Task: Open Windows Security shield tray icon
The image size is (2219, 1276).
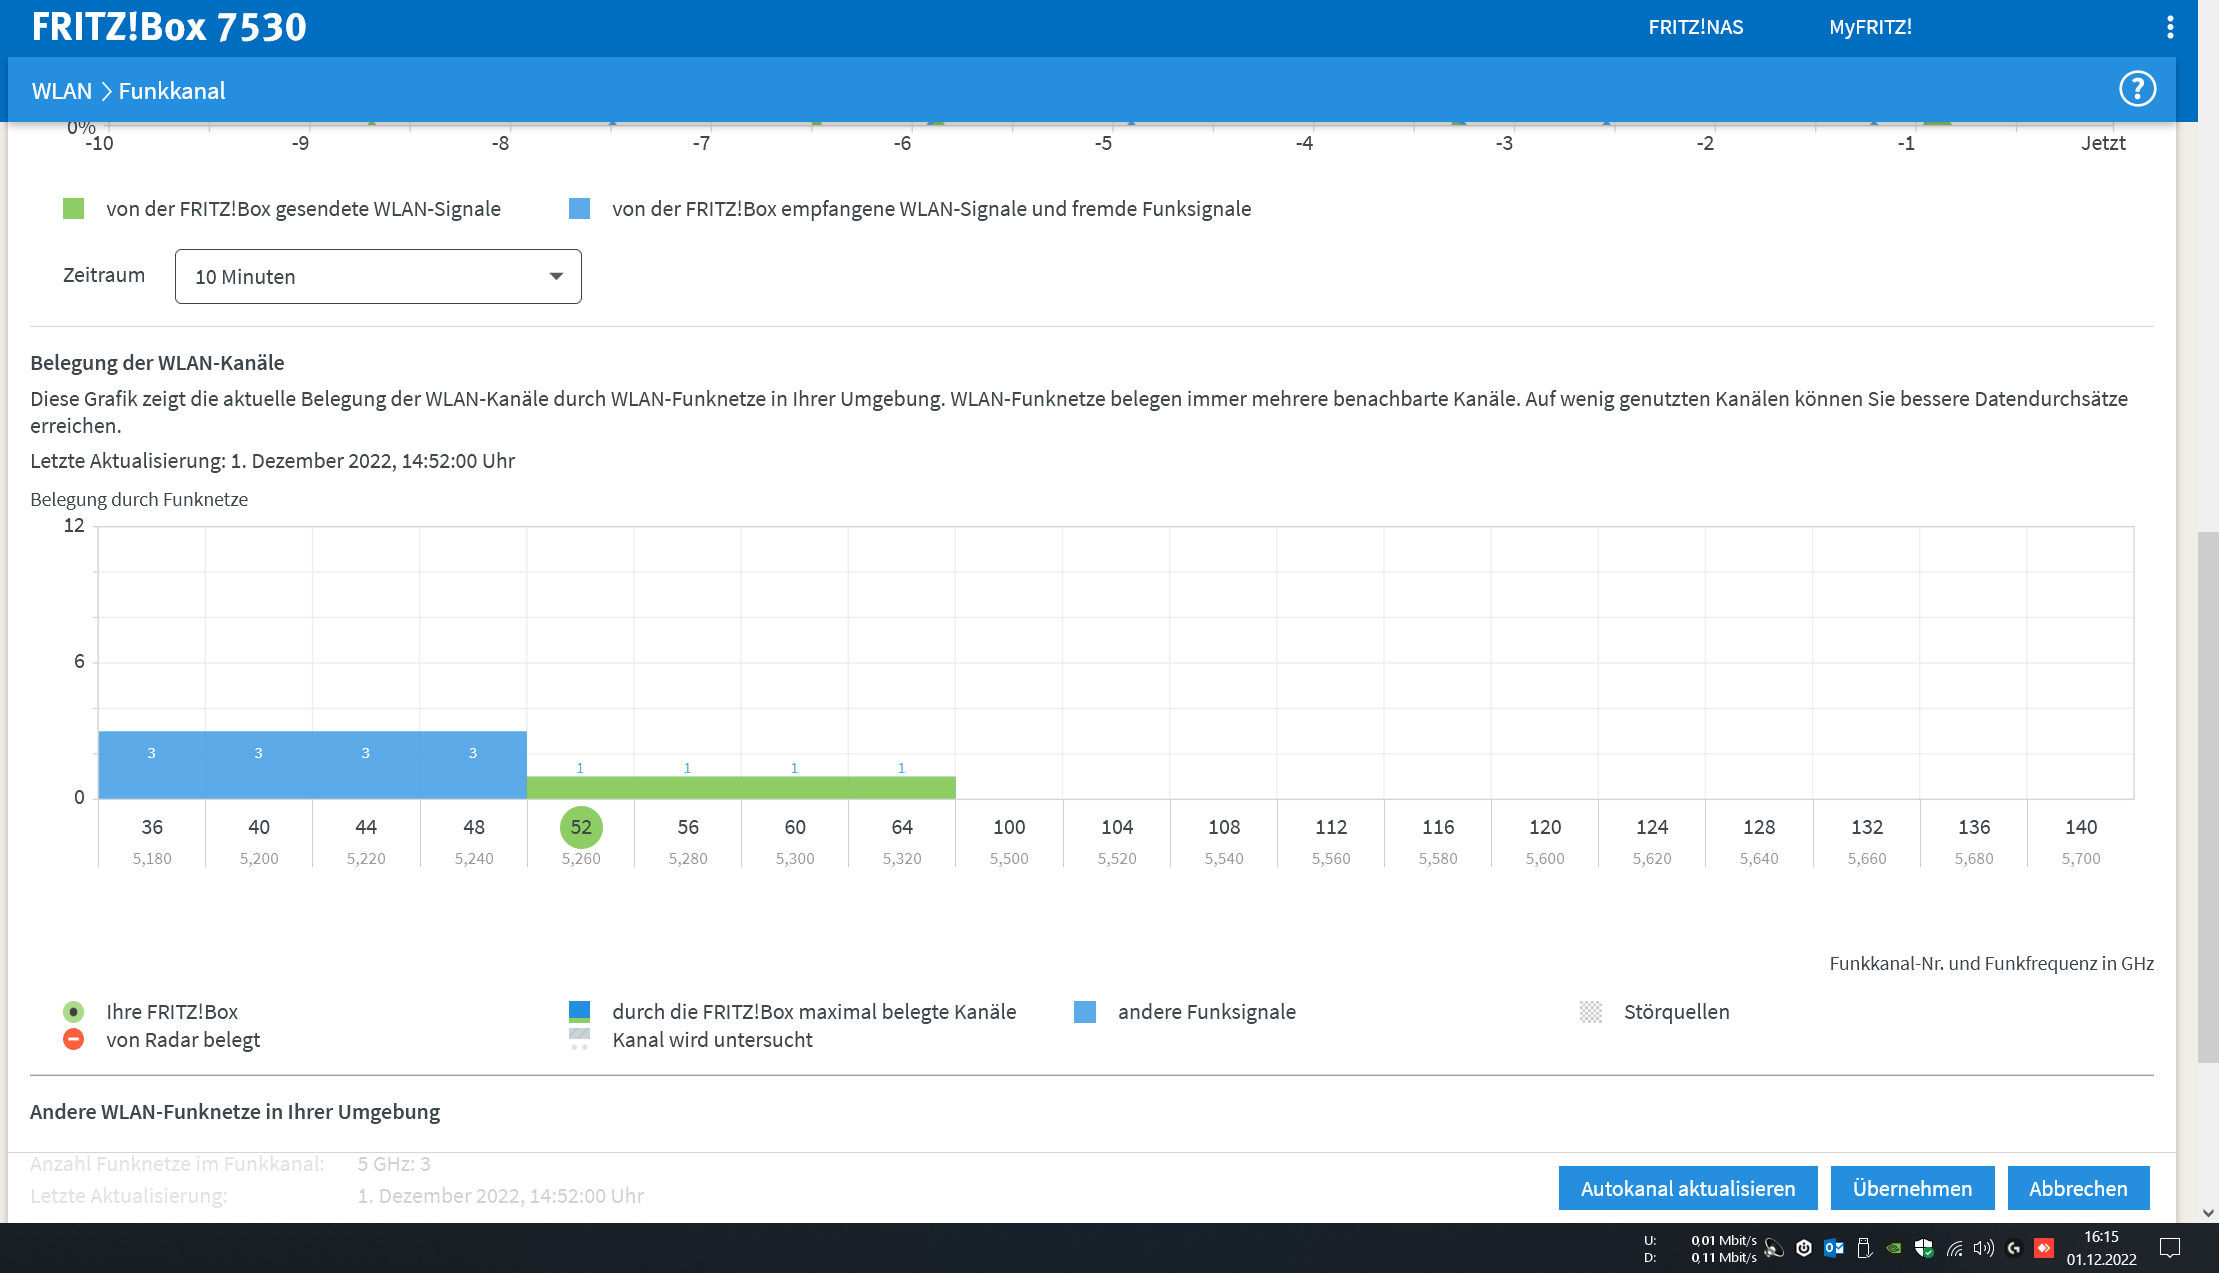Action: pos(1923,1247)
